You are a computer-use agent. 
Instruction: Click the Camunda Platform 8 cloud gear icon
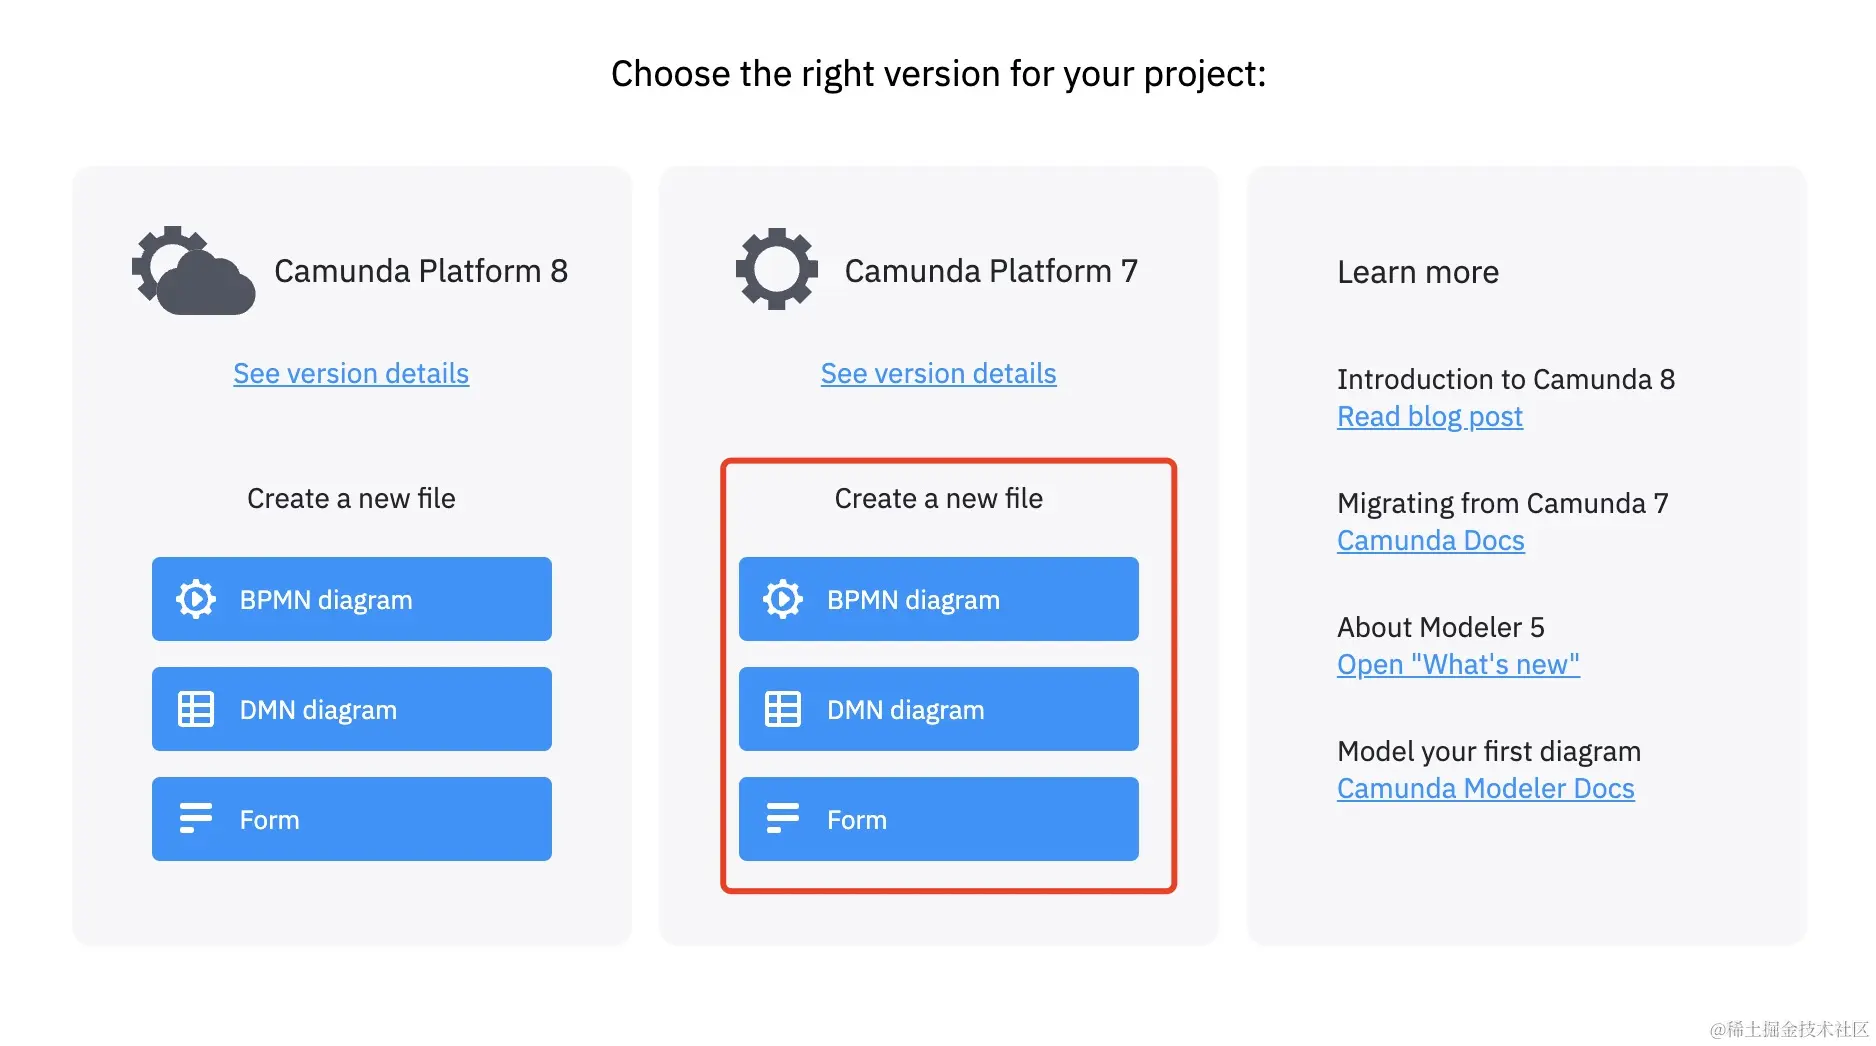193,270
